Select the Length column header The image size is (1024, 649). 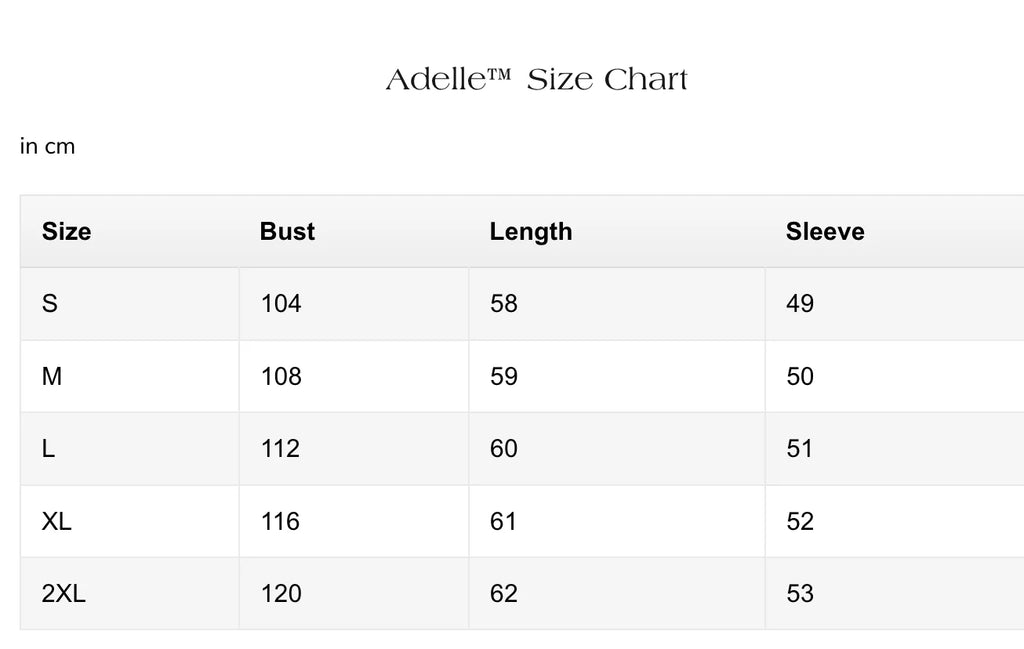coord(531,232)
